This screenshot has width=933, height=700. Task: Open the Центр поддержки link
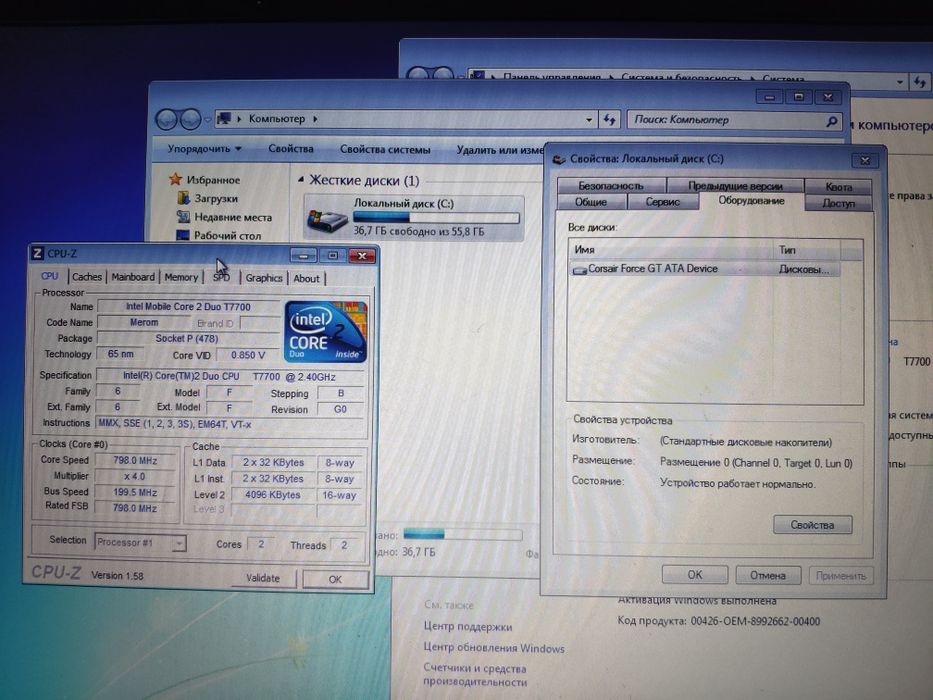coord(468,626)
